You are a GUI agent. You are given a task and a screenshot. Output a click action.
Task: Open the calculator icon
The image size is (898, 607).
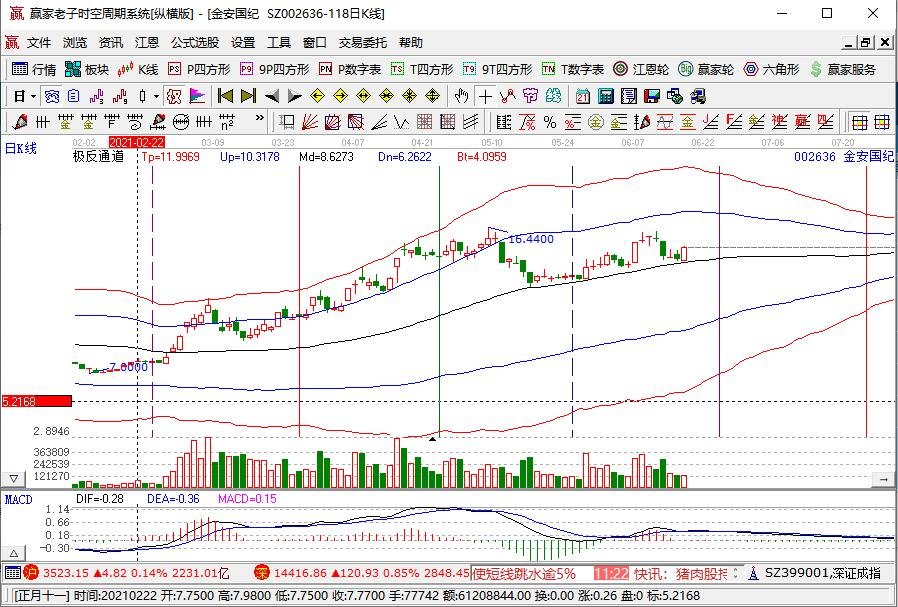(605, 96)
